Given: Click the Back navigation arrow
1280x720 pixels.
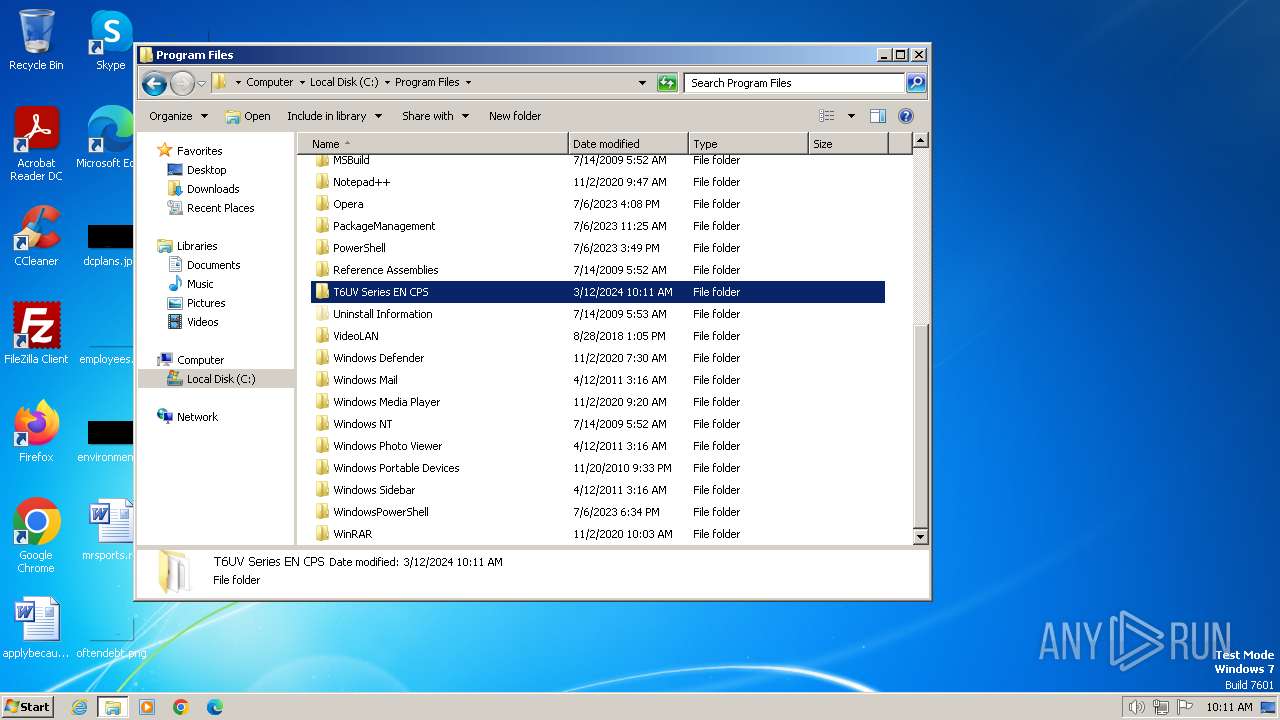Looking at the screenshot, I should (154, 83).
